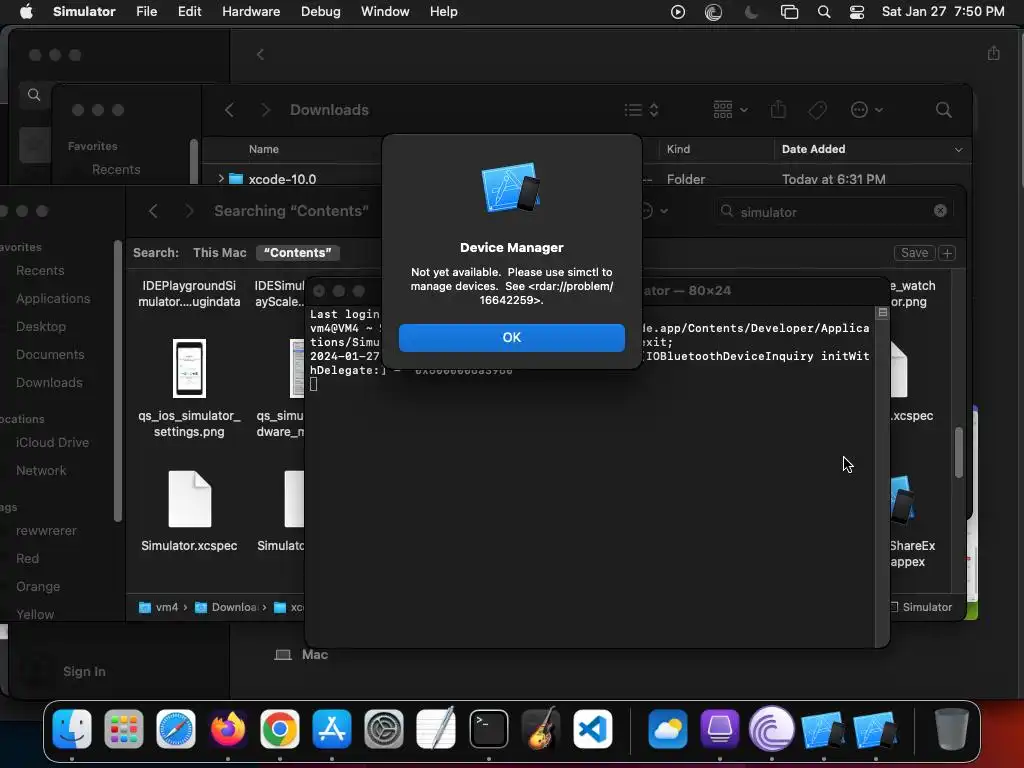Image resolution: width=1024 pixels, height=768 pixels.
Task: Open the Window menu
Action: point(385,12)
